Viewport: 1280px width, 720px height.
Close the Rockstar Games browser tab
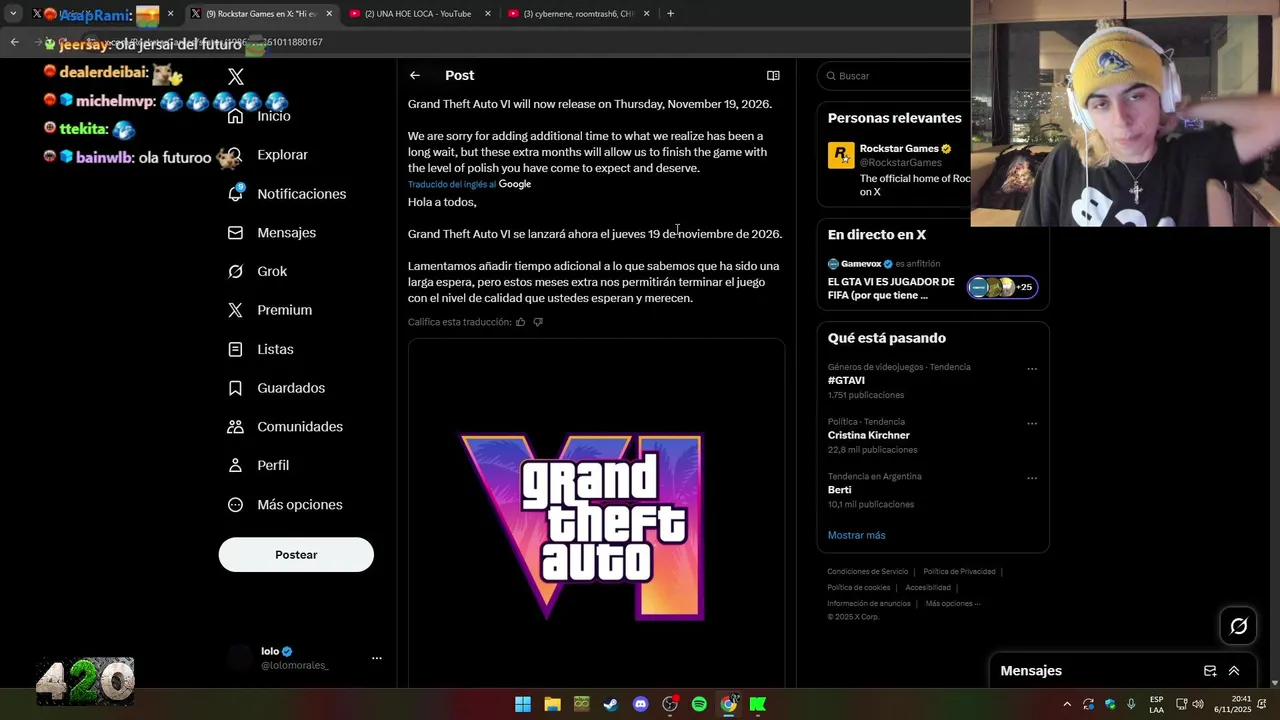pyautogui.click(x=329, y=14)
